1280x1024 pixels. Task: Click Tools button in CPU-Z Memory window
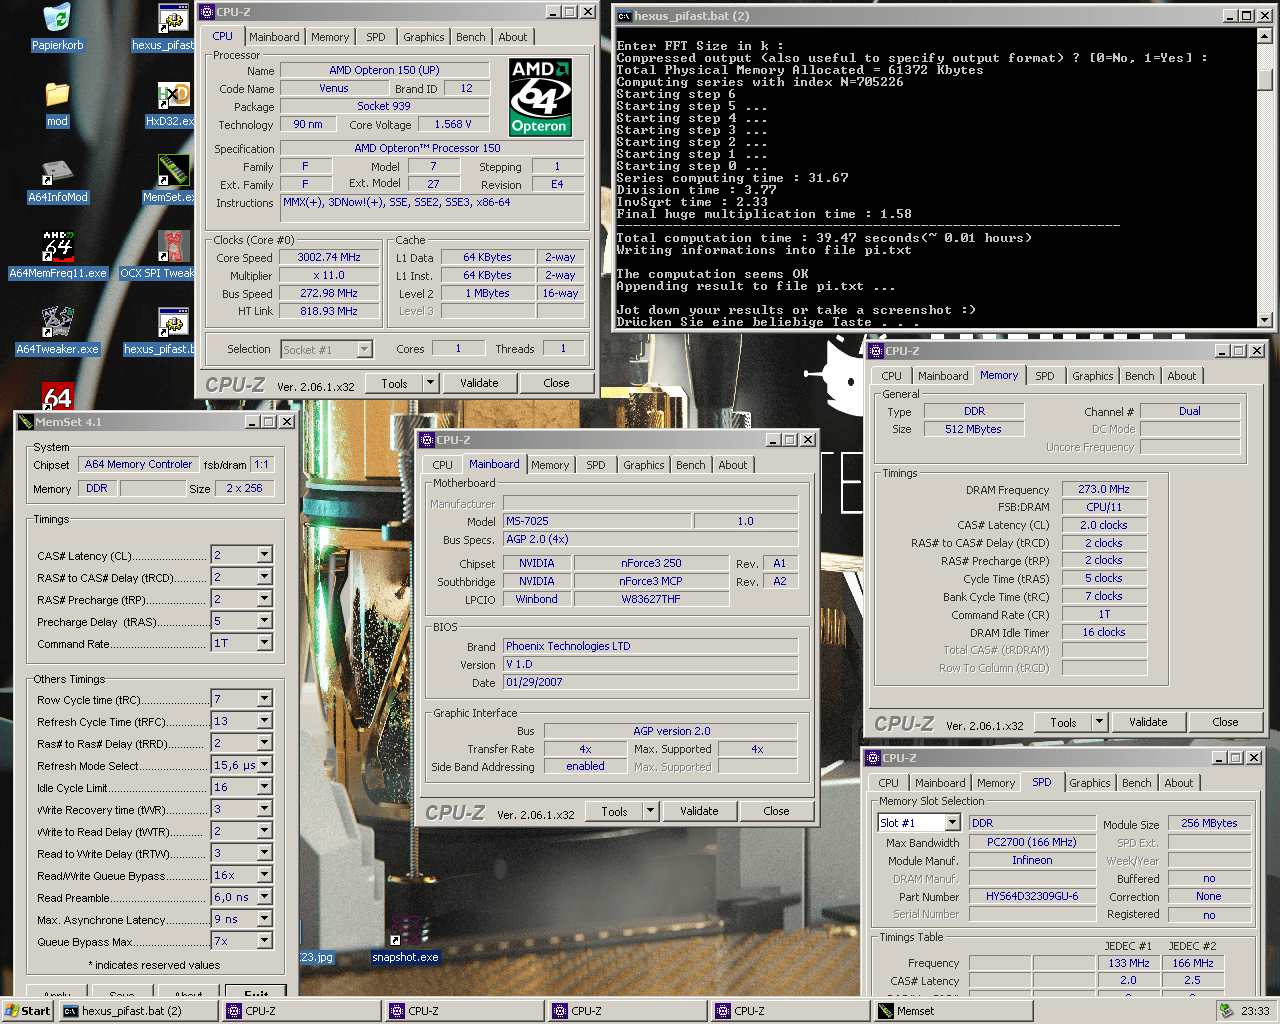(x=1063, y=722)
